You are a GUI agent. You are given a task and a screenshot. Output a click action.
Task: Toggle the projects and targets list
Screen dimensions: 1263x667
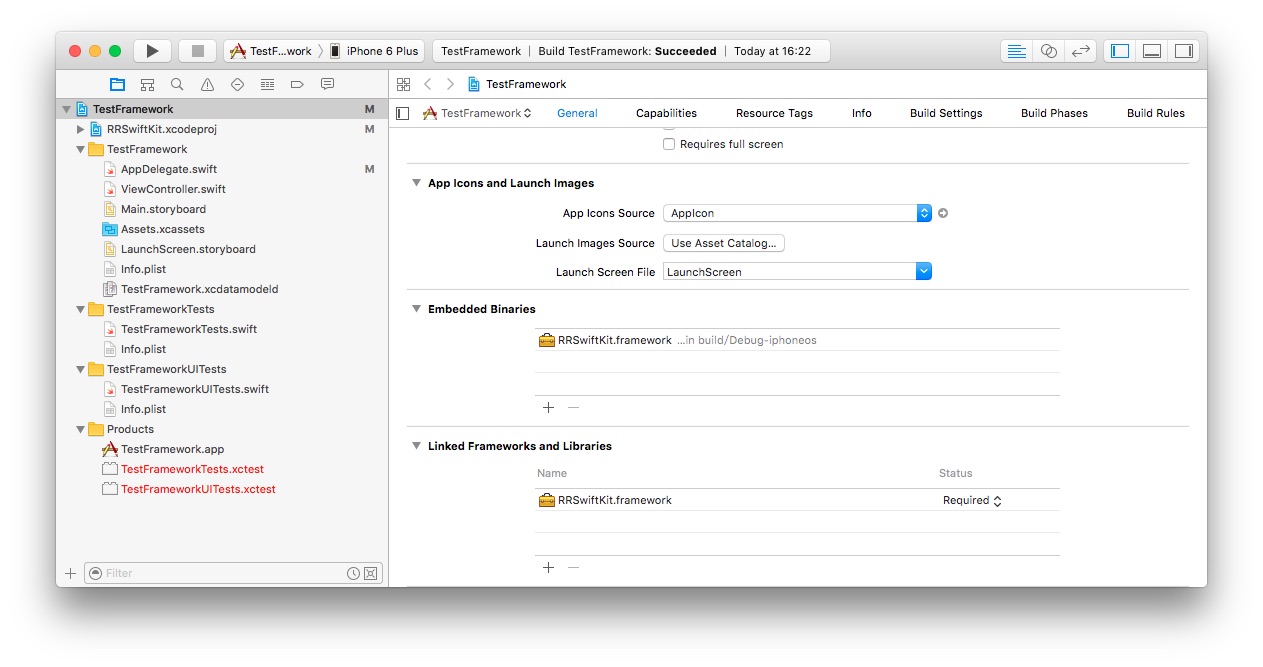403,113
